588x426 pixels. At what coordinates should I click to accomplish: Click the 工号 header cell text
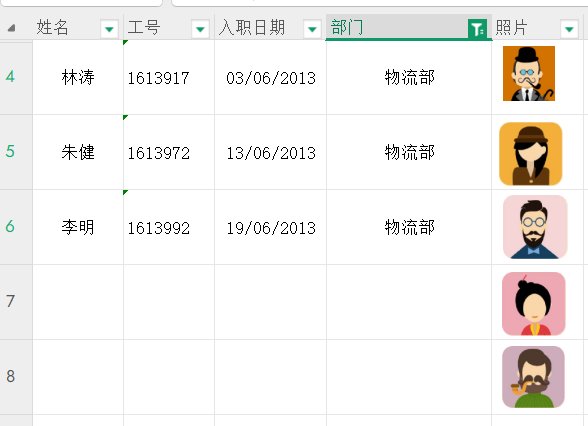144,28
